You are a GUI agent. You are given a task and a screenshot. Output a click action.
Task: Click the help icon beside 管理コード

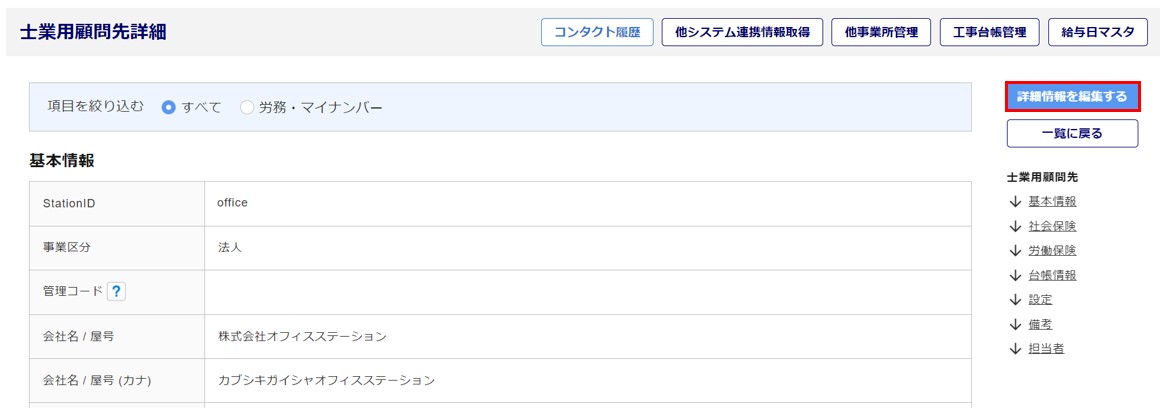(116, 292)
